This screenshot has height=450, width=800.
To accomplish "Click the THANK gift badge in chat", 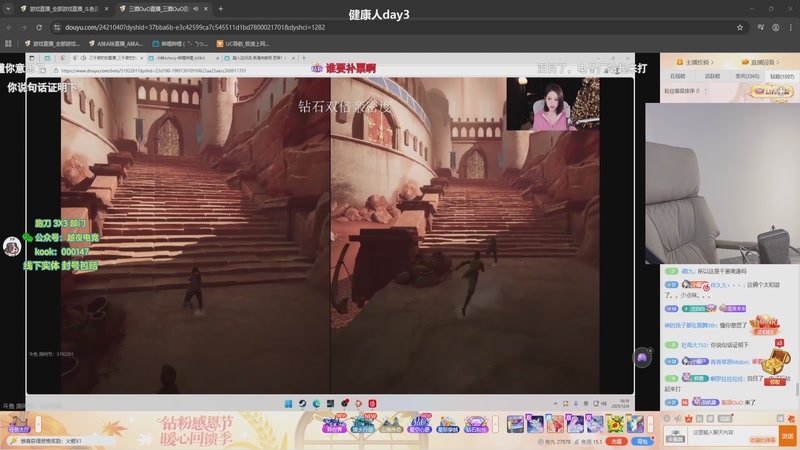I will coord(765,324).
